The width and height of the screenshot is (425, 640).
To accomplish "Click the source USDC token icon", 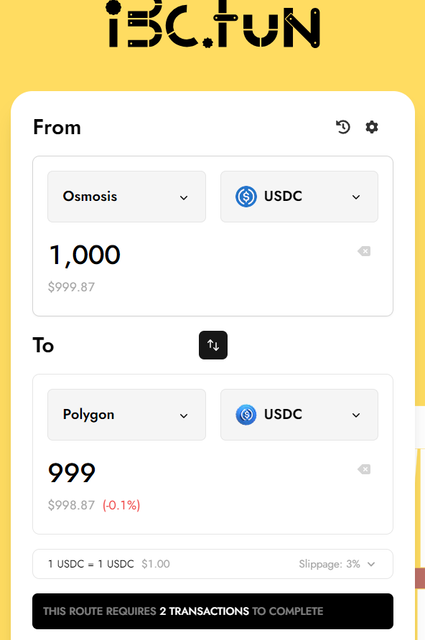I will click(246, 196).
